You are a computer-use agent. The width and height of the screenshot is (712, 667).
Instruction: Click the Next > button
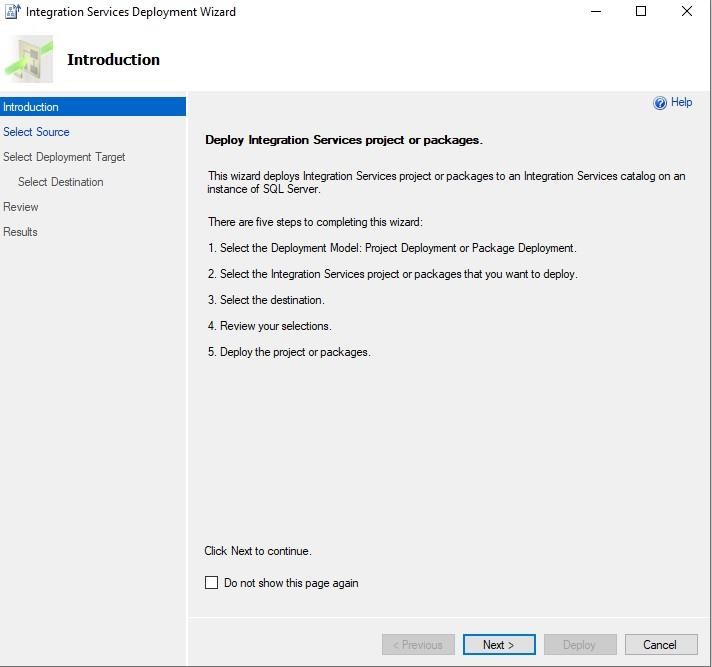tap(499, 645)
